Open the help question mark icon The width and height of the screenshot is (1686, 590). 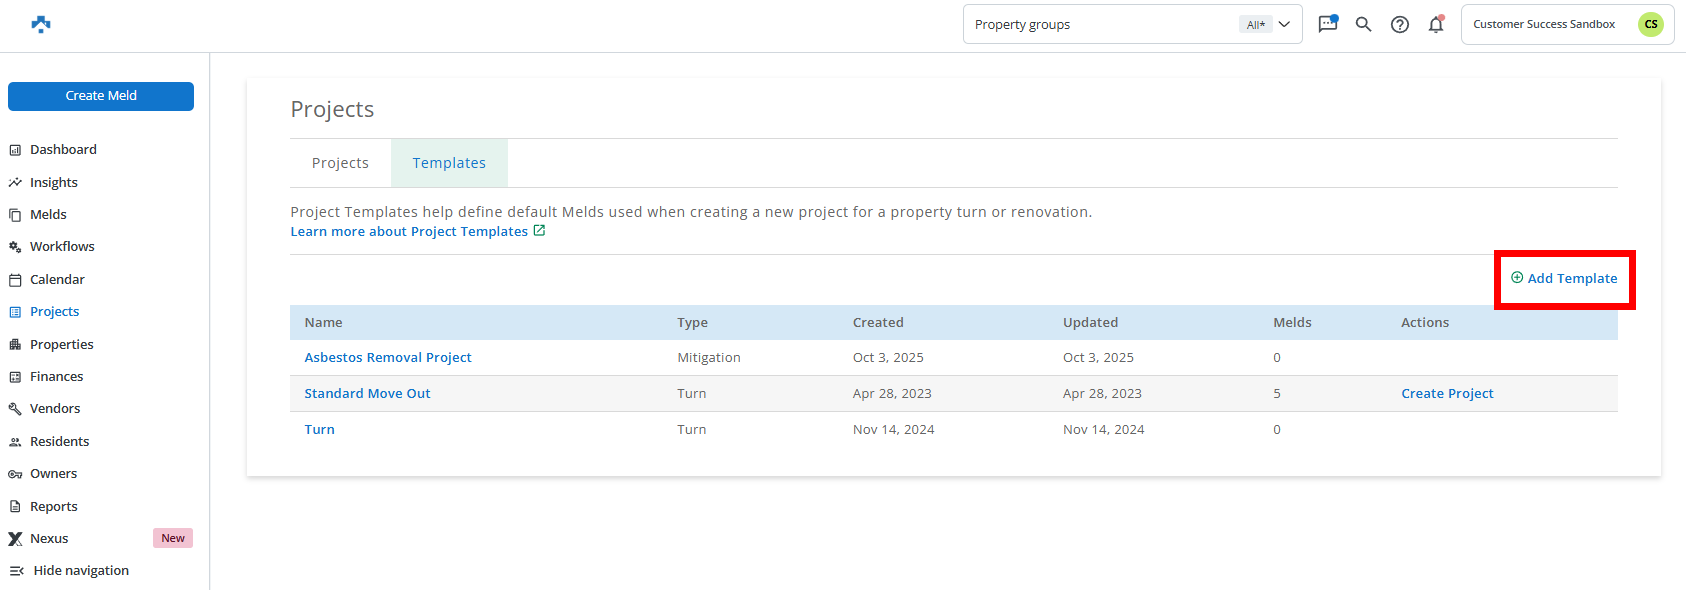tap(1400, 24)
